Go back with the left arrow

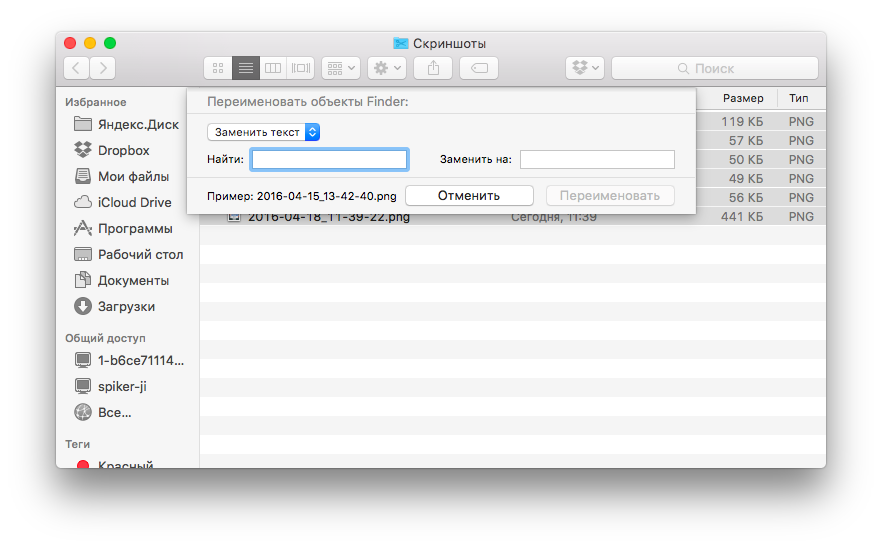[x=77, y=68]
